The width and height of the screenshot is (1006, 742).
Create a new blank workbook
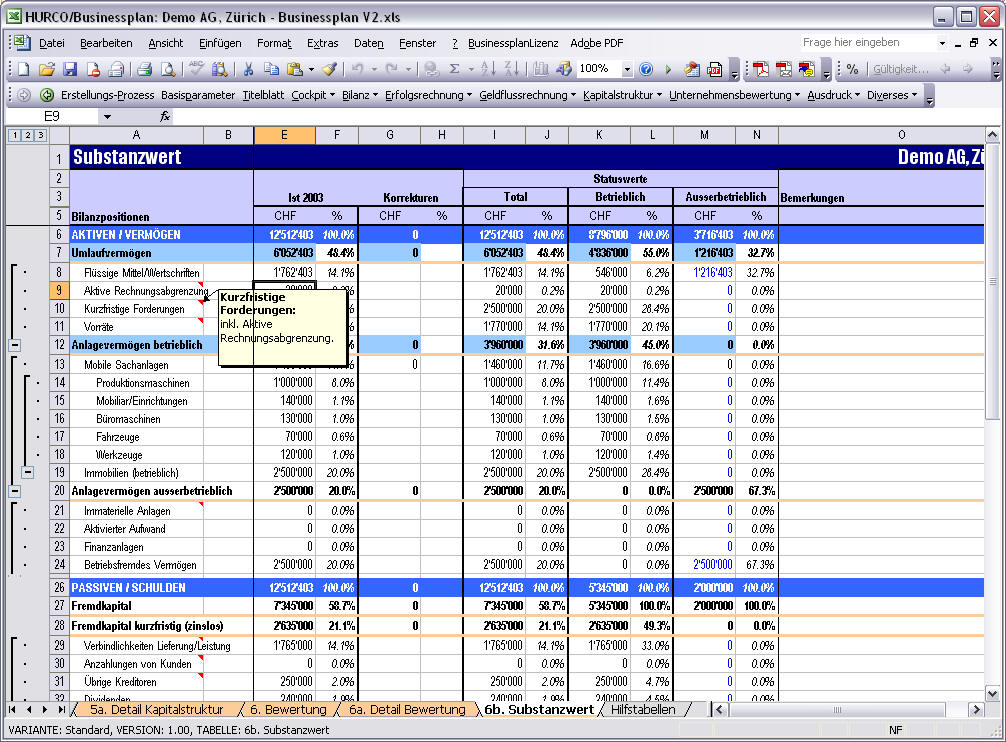pos(24,69)
